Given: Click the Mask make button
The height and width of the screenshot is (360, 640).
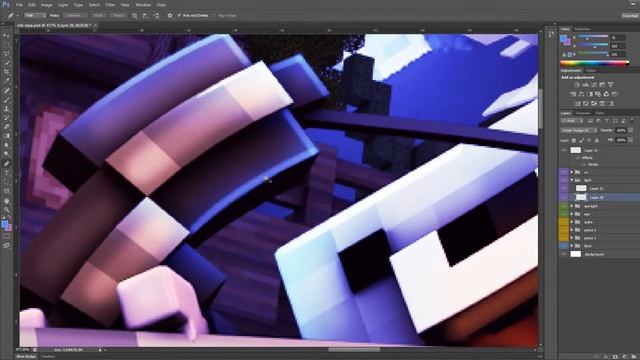Looking at the screenshot, I should pyautogui.click(x=98, y=16).
